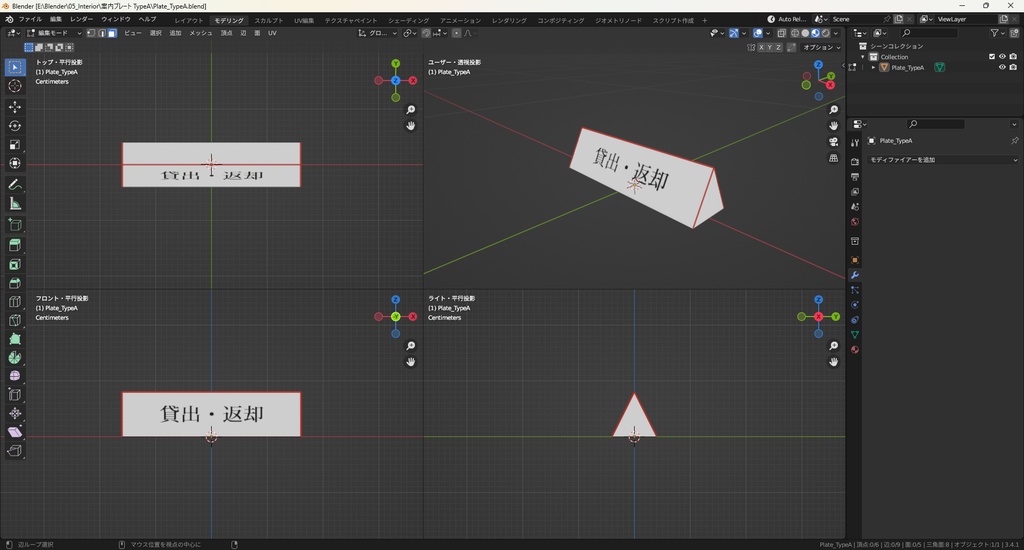Click zoom magnifier icon in right orthographic view

[834, 345]
